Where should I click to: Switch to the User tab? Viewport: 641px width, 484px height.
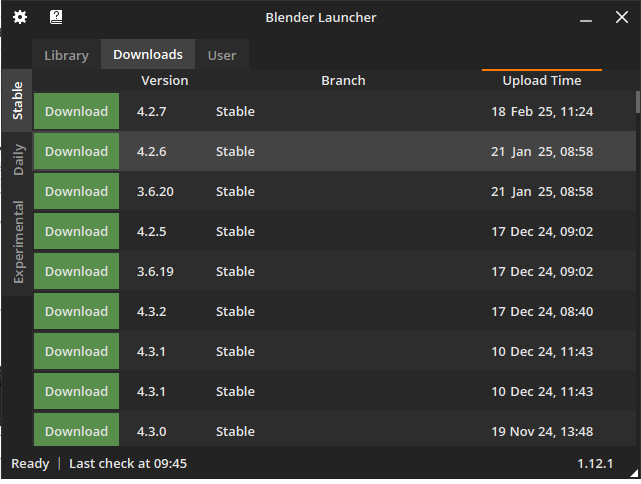pyautogui.click(x=222, y=55)
